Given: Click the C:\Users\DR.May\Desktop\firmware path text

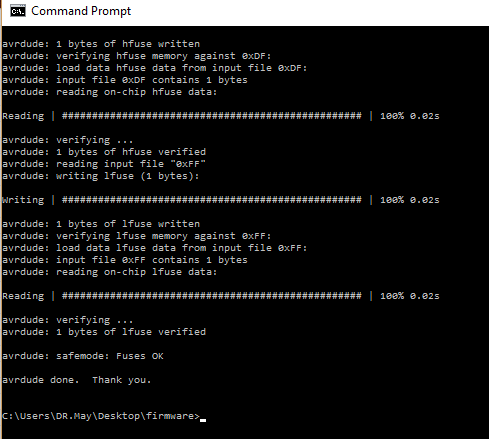Looking at the screenshot, I should pos(101,416).
